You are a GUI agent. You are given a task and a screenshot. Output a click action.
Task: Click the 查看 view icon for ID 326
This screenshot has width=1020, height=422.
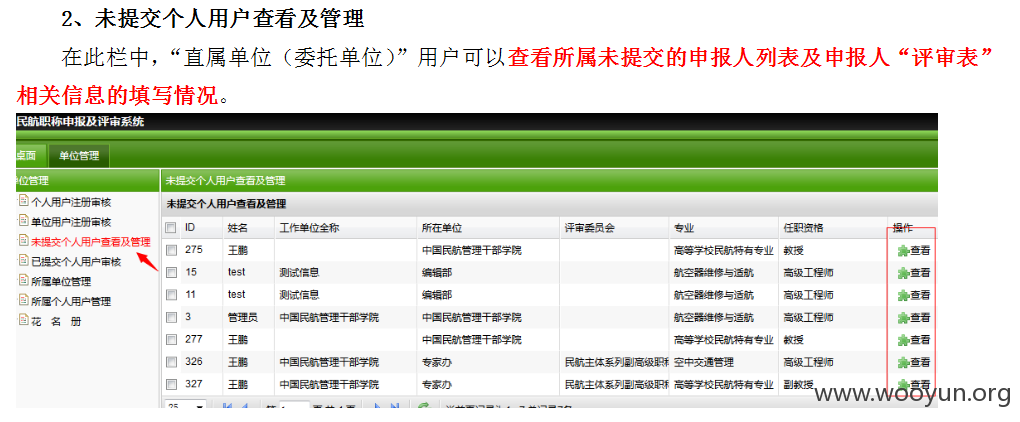[903, 362]
